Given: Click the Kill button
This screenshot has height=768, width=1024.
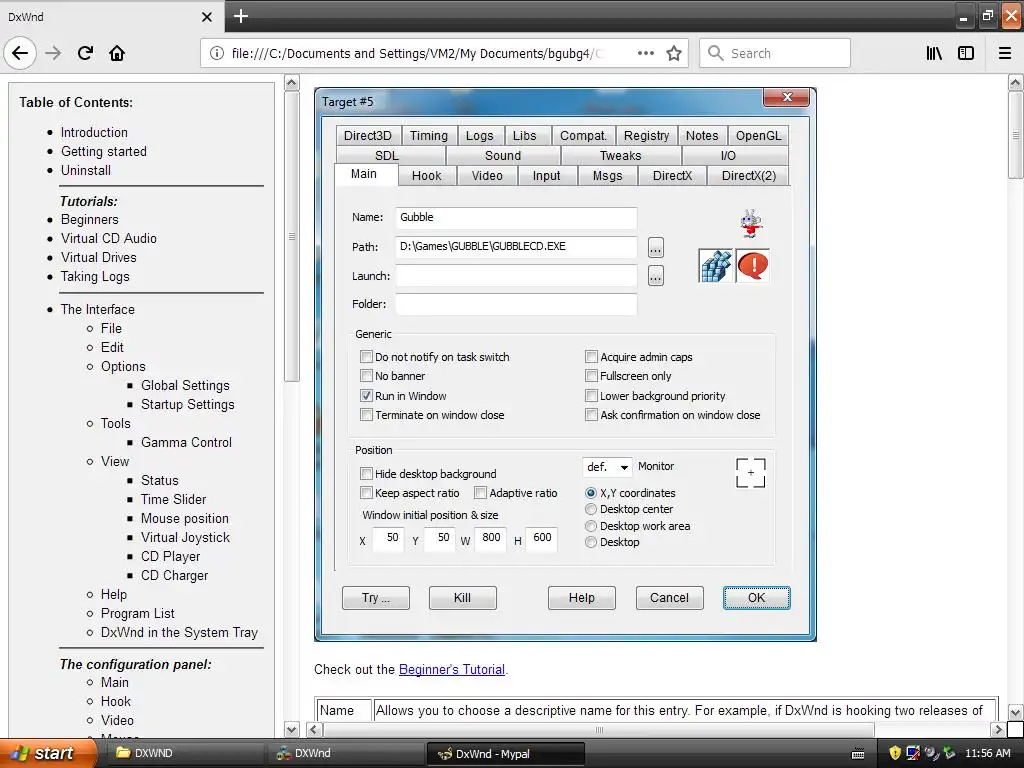Looking at the screenshot, I should pos(462,598).
